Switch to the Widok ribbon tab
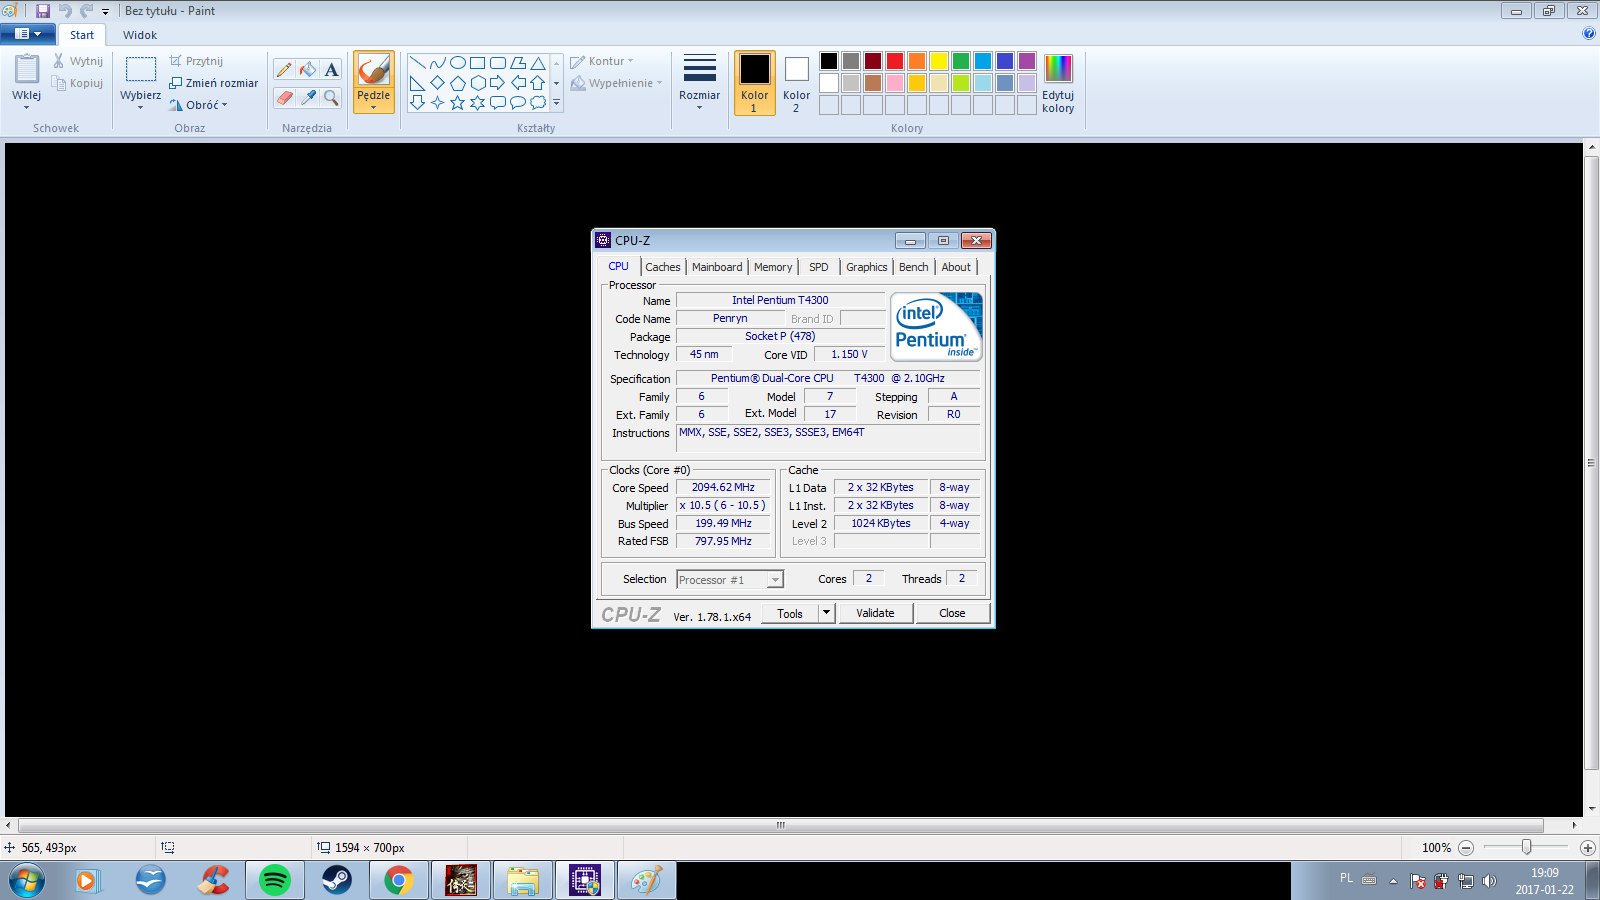1600x900 pixels. (x=140, y=35)
